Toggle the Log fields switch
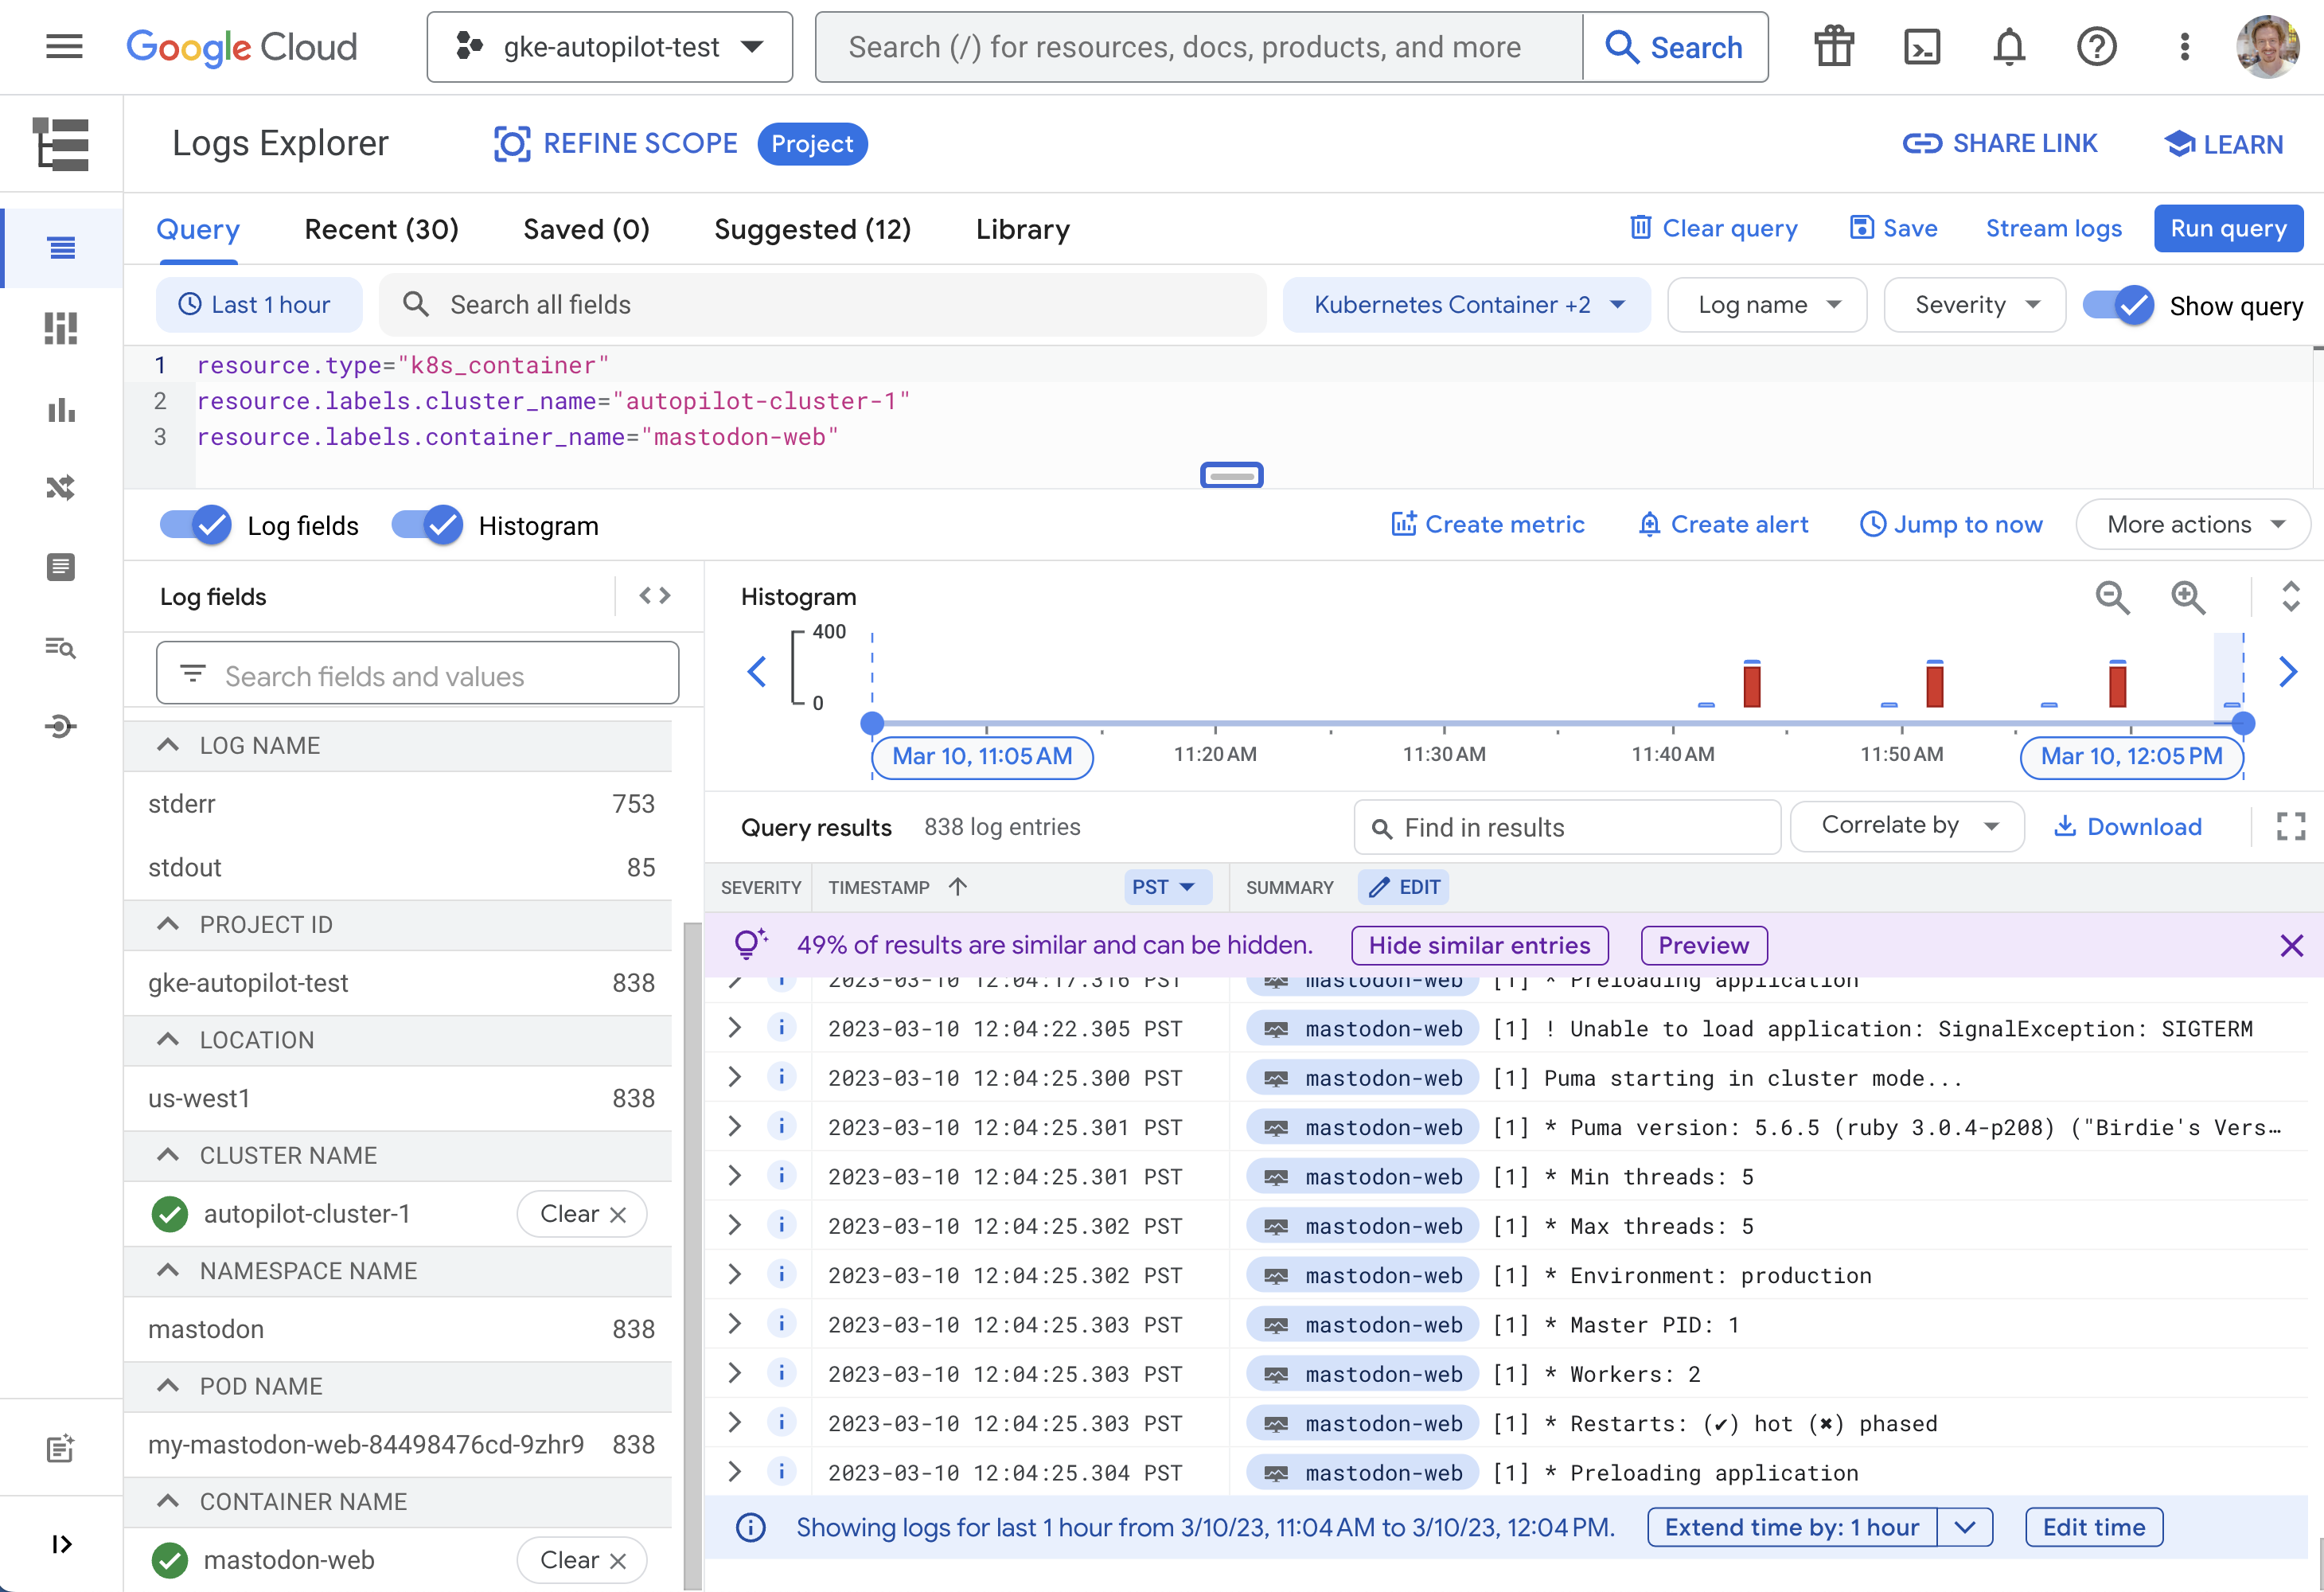 click(195, 525)
